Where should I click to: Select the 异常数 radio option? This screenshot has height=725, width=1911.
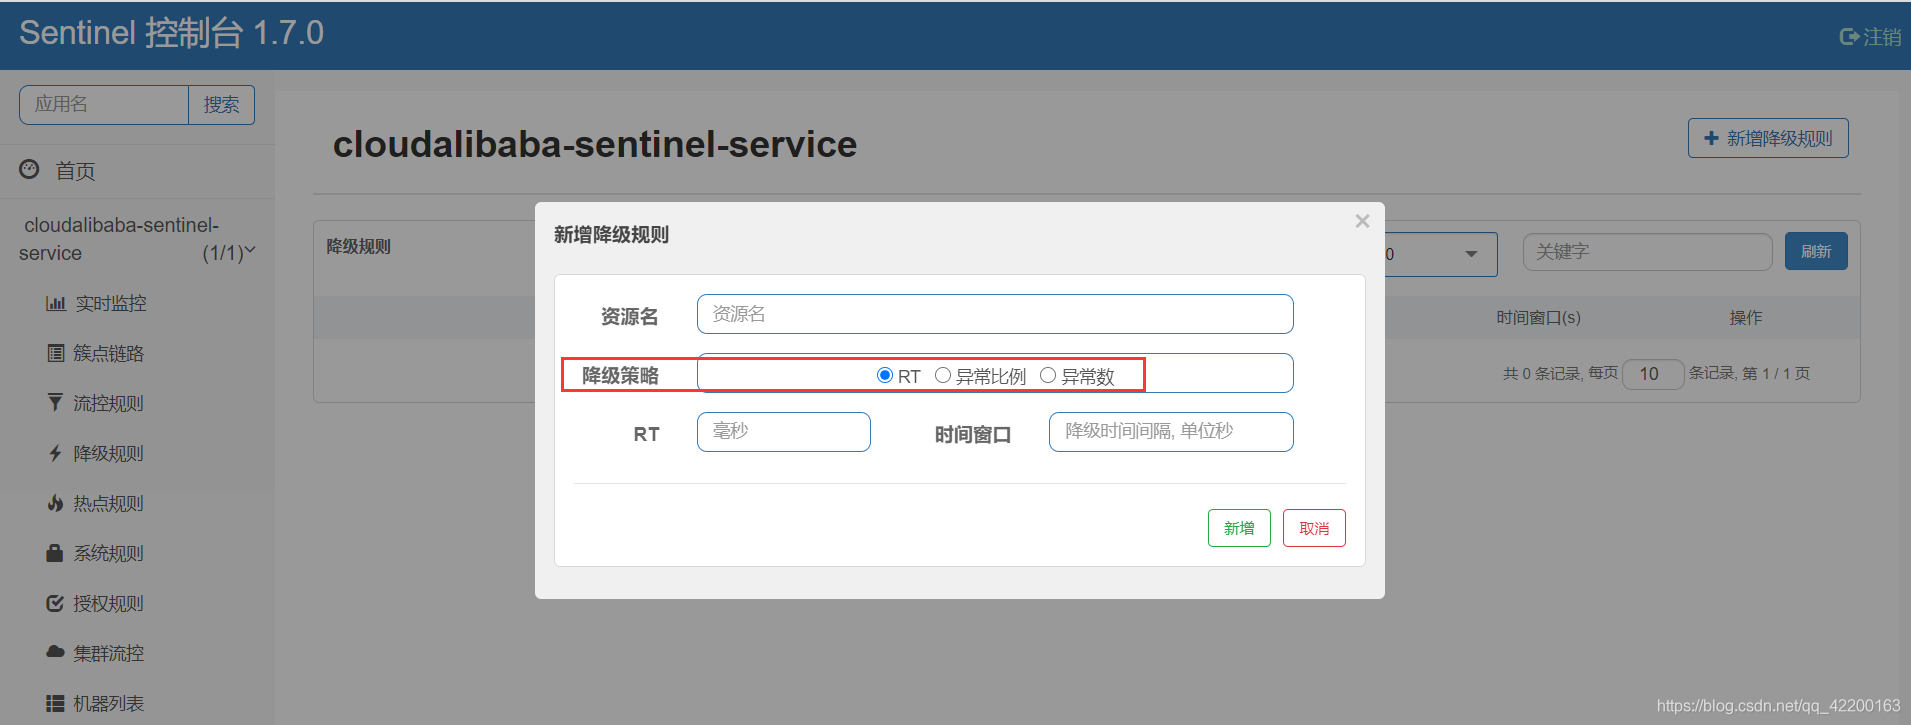pyautogui.click(x=1048, y=376)
